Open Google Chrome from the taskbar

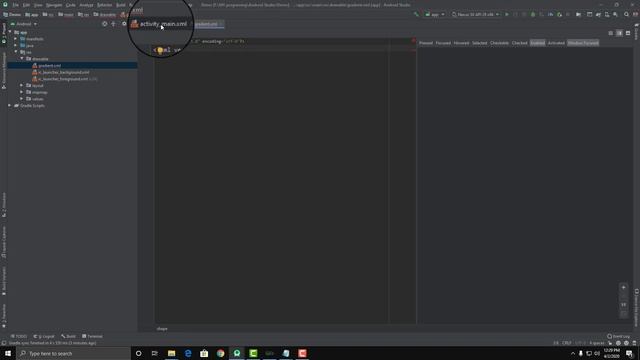pos(220,353)
